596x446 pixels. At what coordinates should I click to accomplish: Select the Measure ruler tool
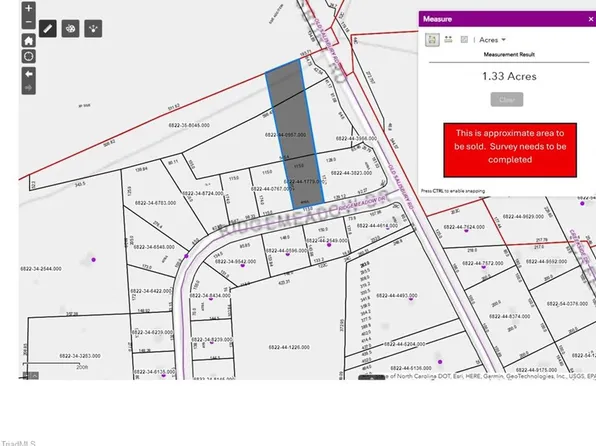coord(48,29)
